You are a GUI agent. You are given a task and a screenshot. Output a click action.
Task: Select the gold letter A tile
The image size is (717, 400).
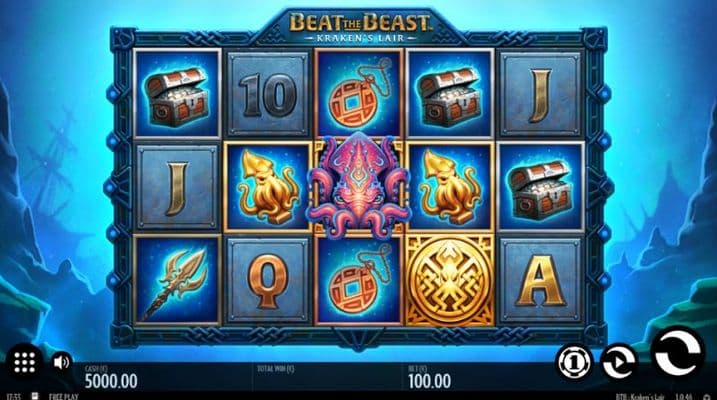540,281
